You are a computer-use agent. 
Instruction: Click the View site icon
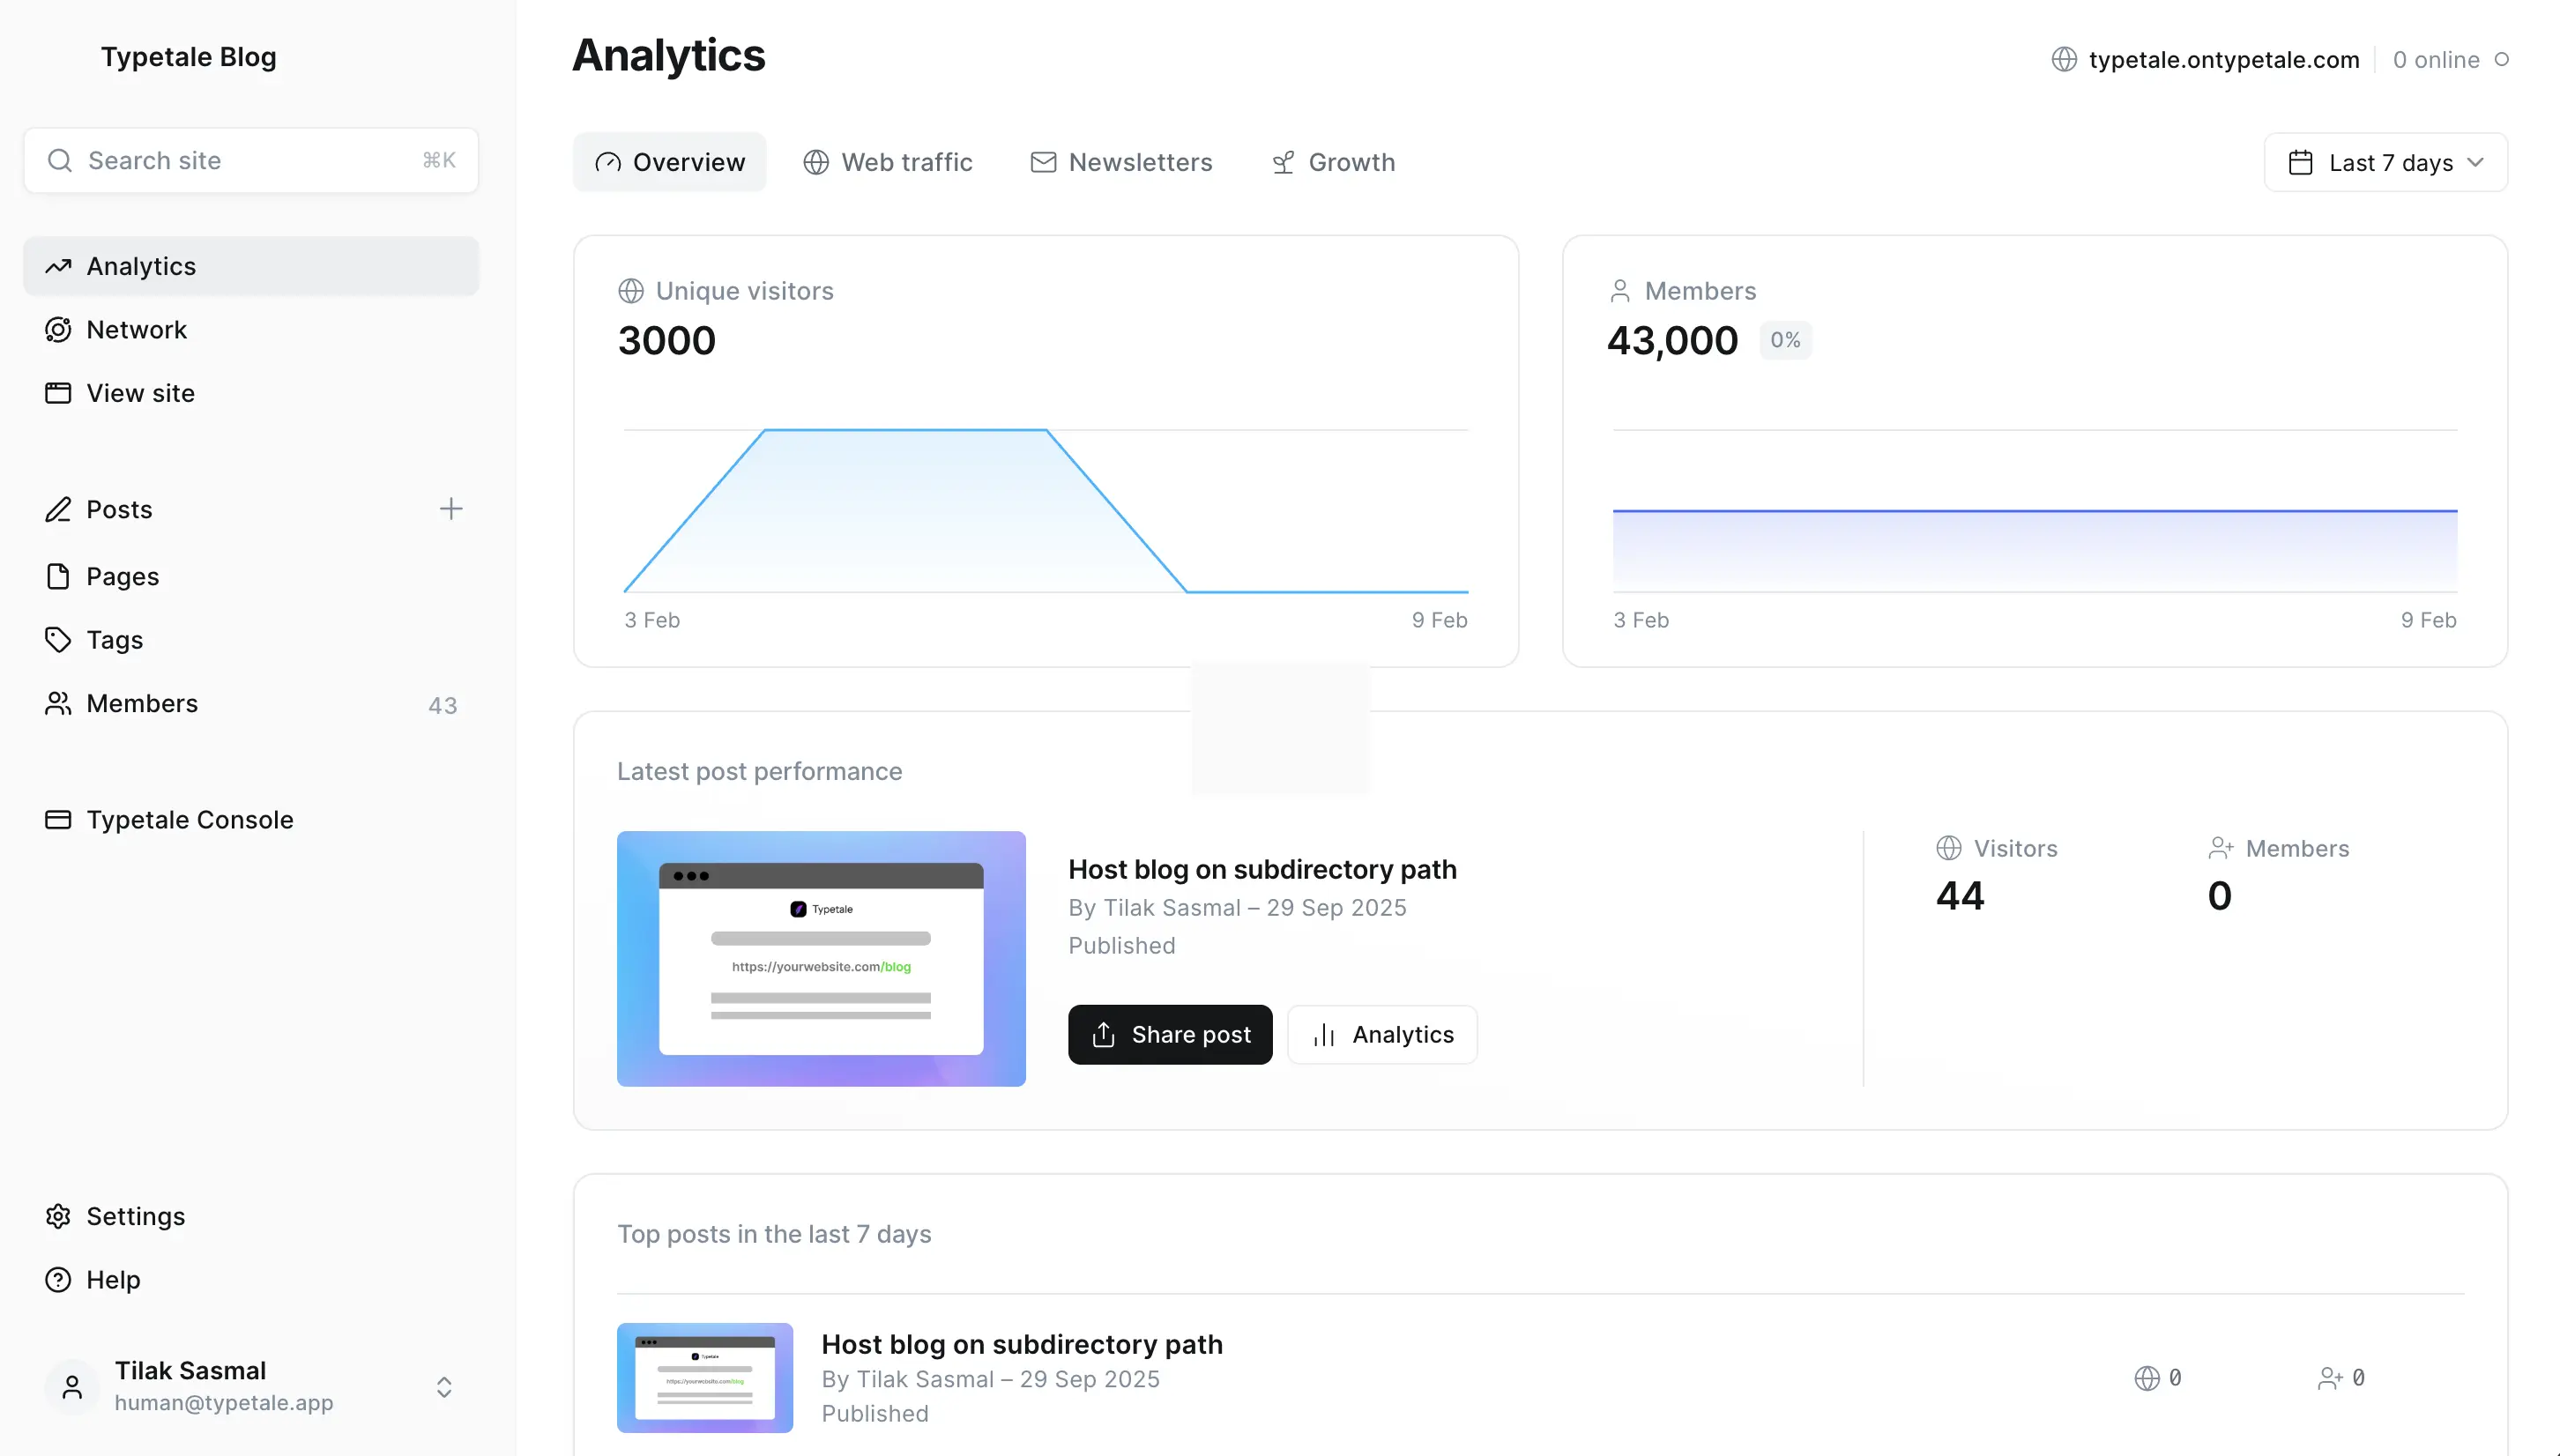click(x=58, y=393)
